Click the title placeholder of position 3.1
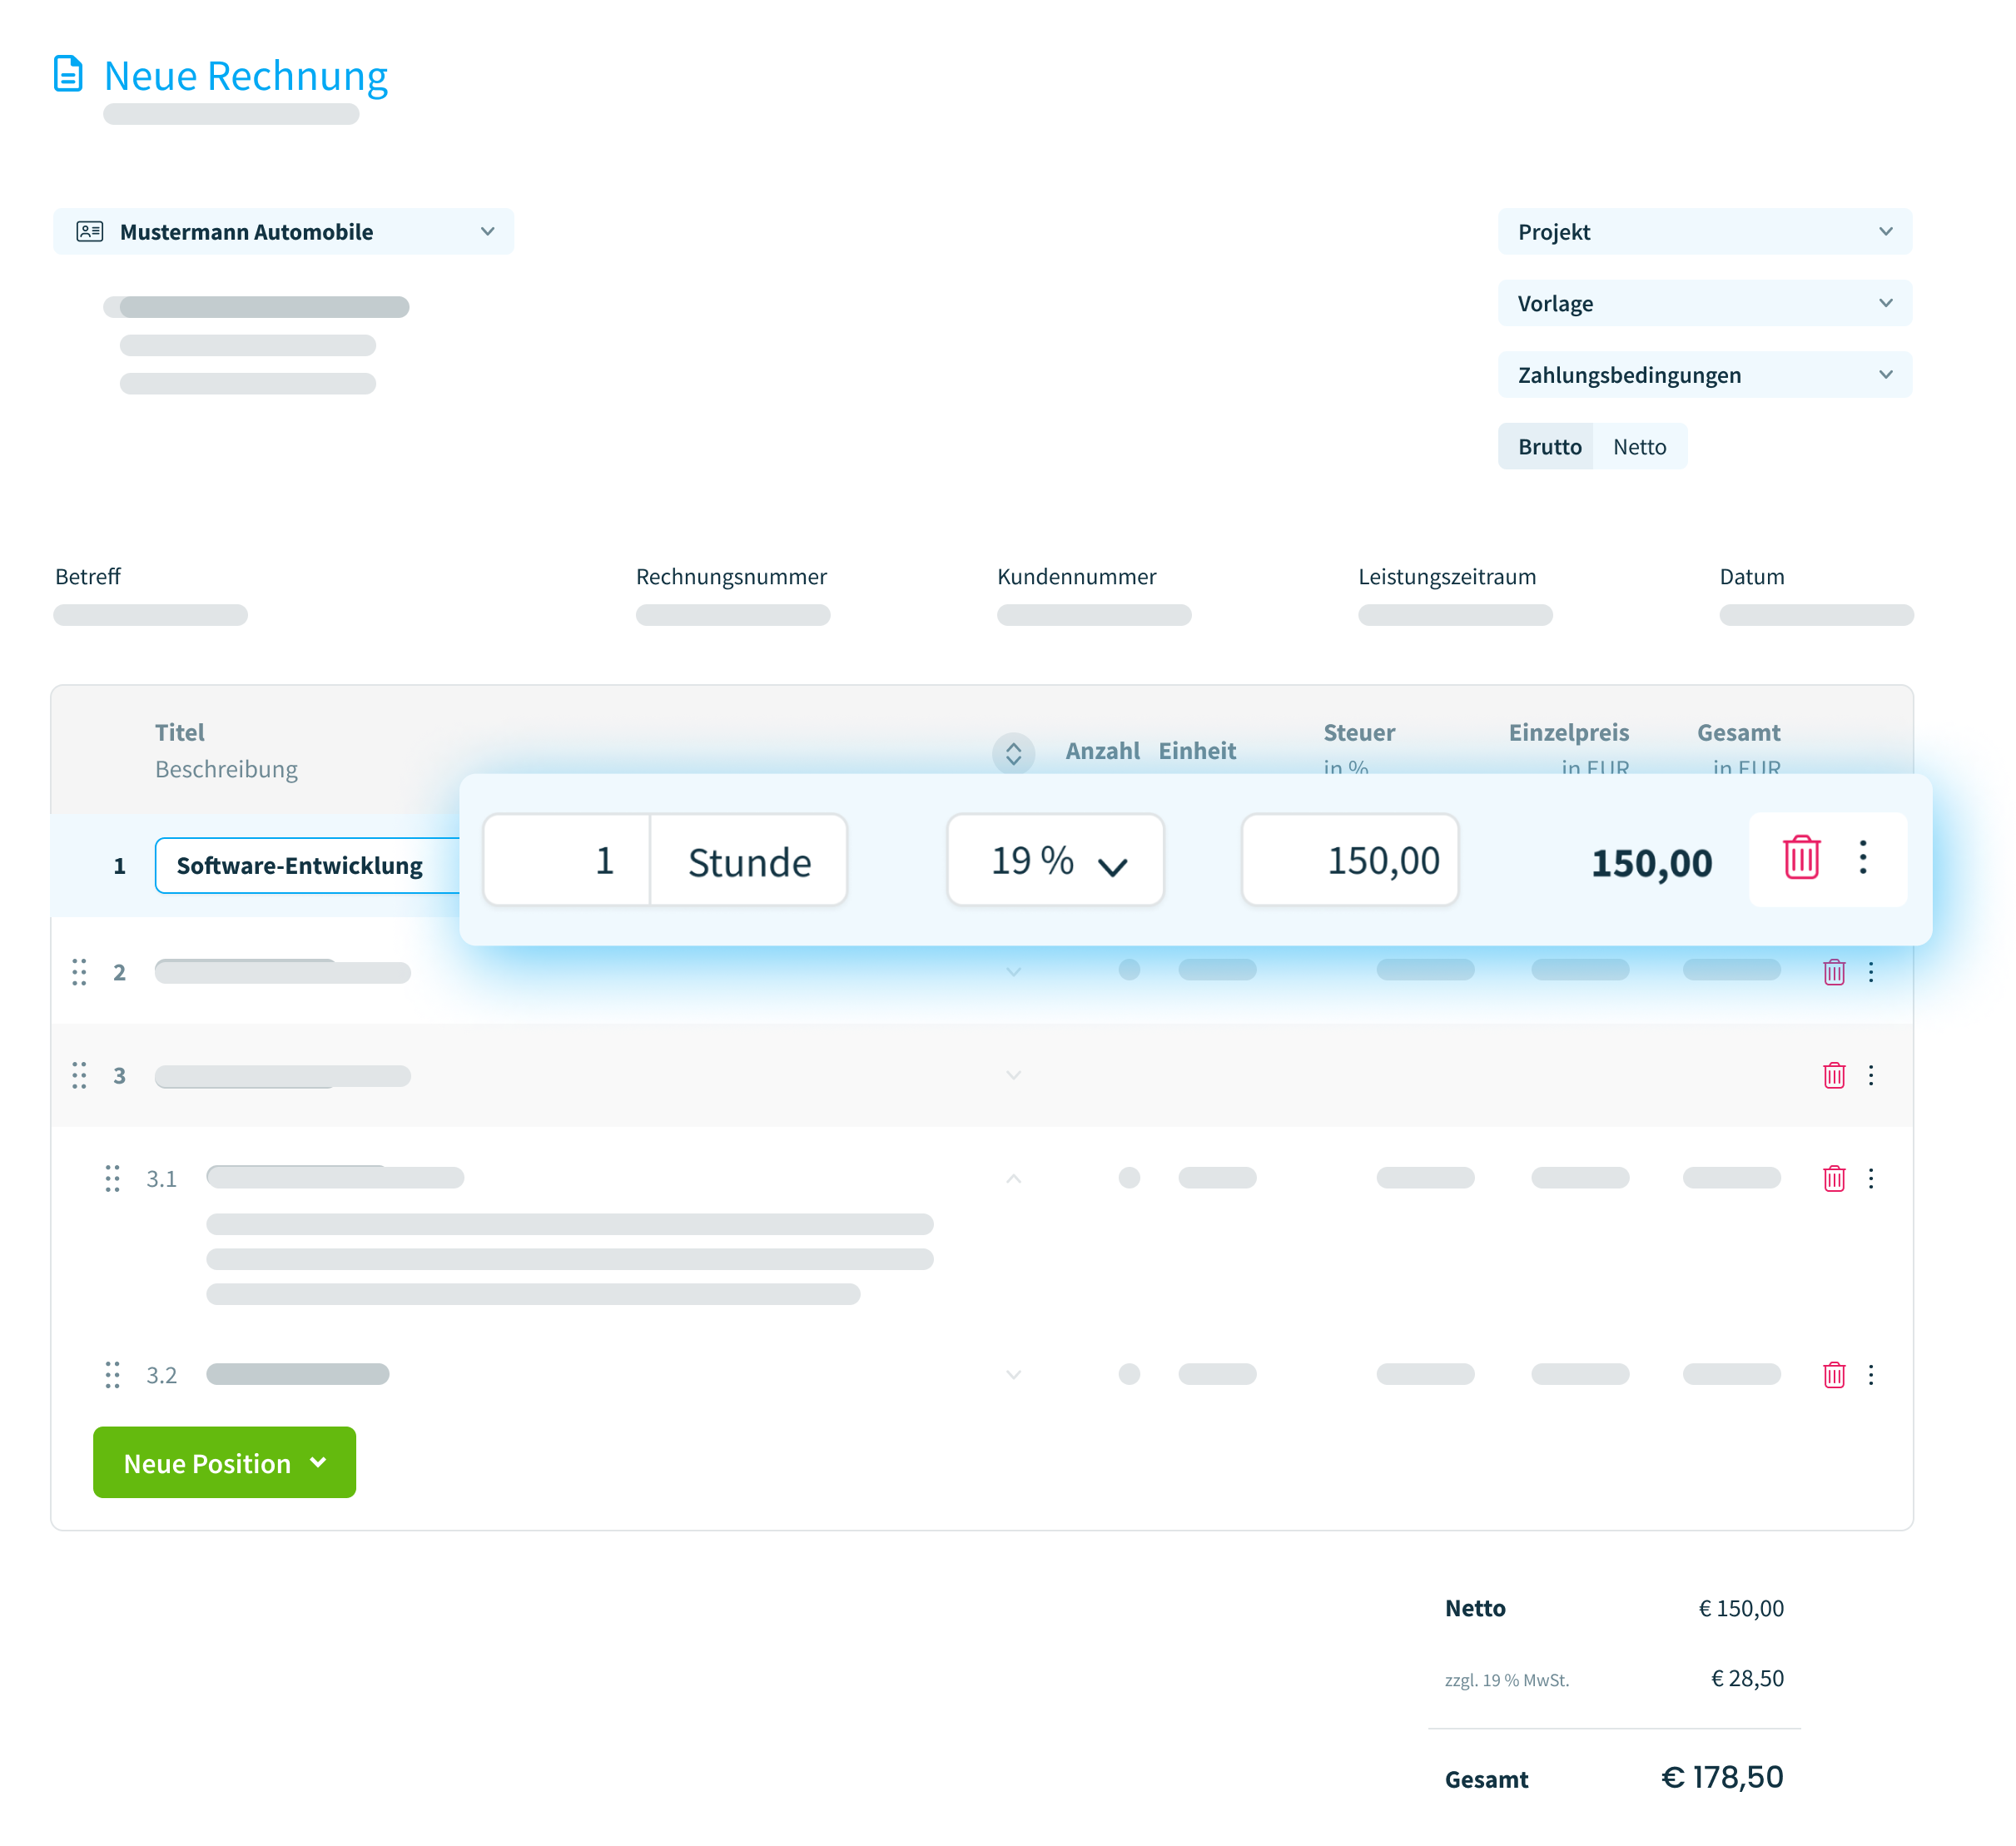Image resolution: width=2016 pixels, height=1846 pixels. point(335,1177)
